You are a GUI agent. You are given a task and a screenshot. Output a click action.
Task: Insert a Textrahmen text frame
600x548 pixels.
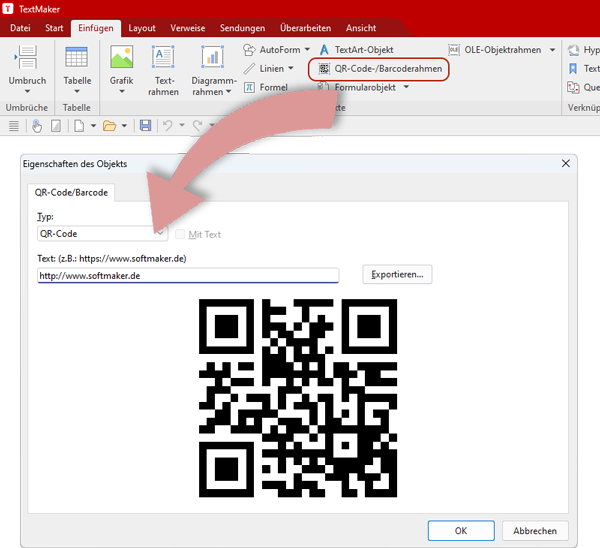(x=163, y=57)
